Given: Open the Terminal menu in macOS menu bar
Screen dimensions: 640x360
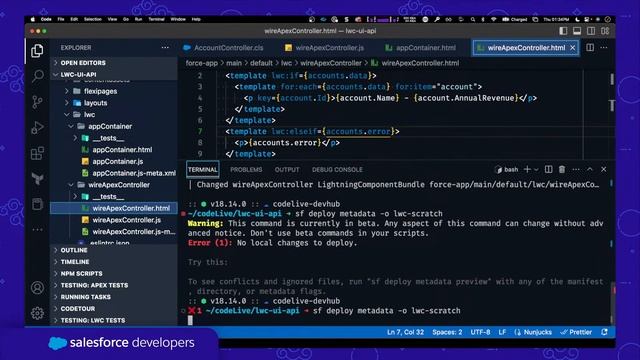Looking at the screenshot, I should point(156,19).
